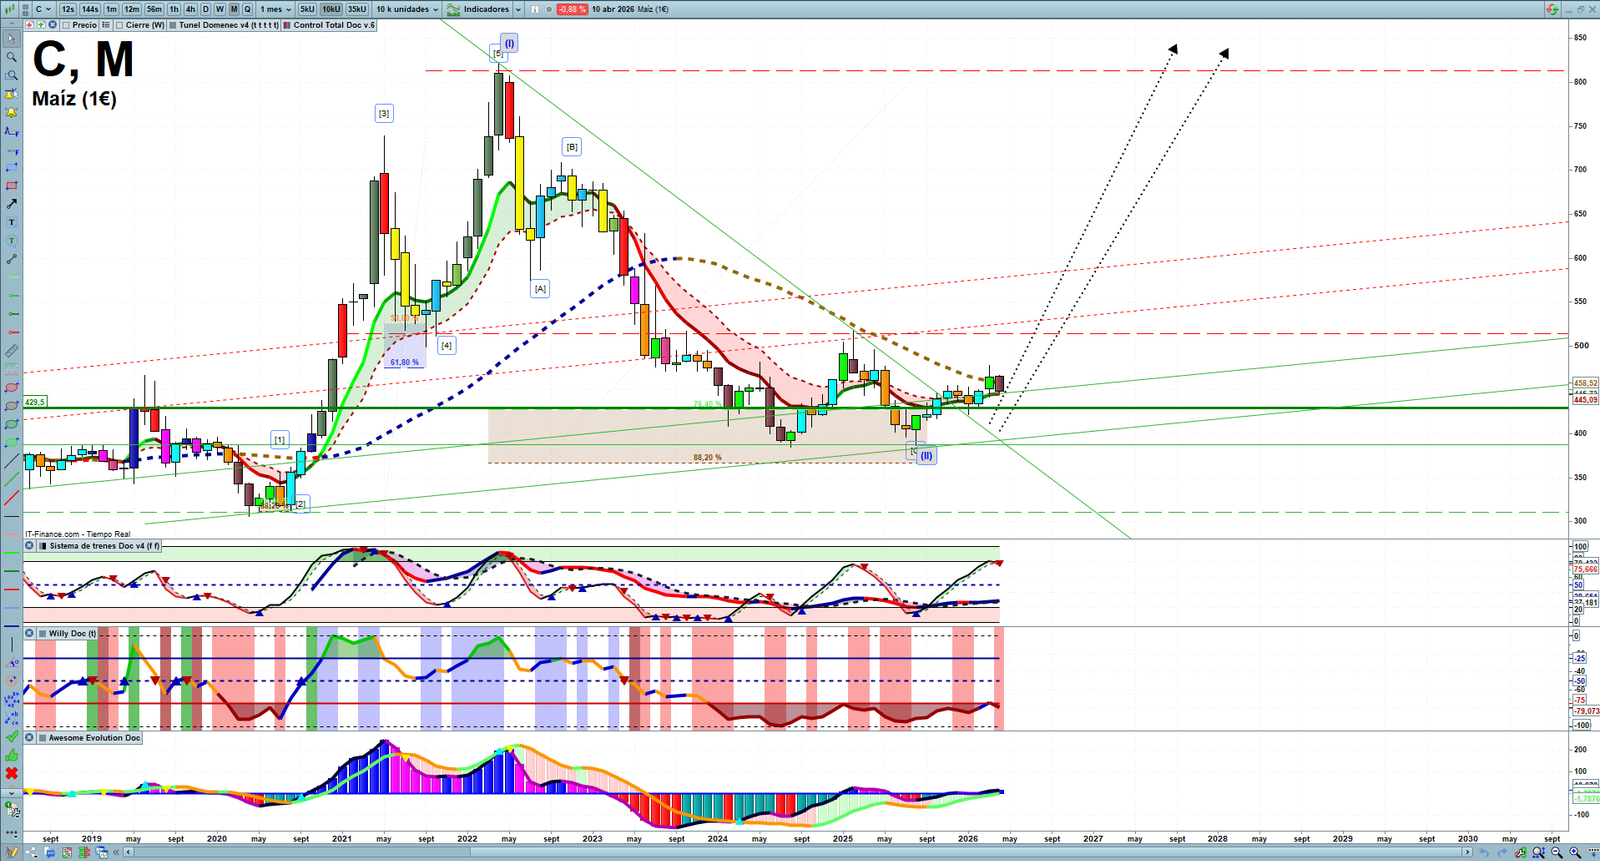Screen dimensions: 1600x861
Task: Switch to the 12s timeframe
Action: click(x=67, y=9)
